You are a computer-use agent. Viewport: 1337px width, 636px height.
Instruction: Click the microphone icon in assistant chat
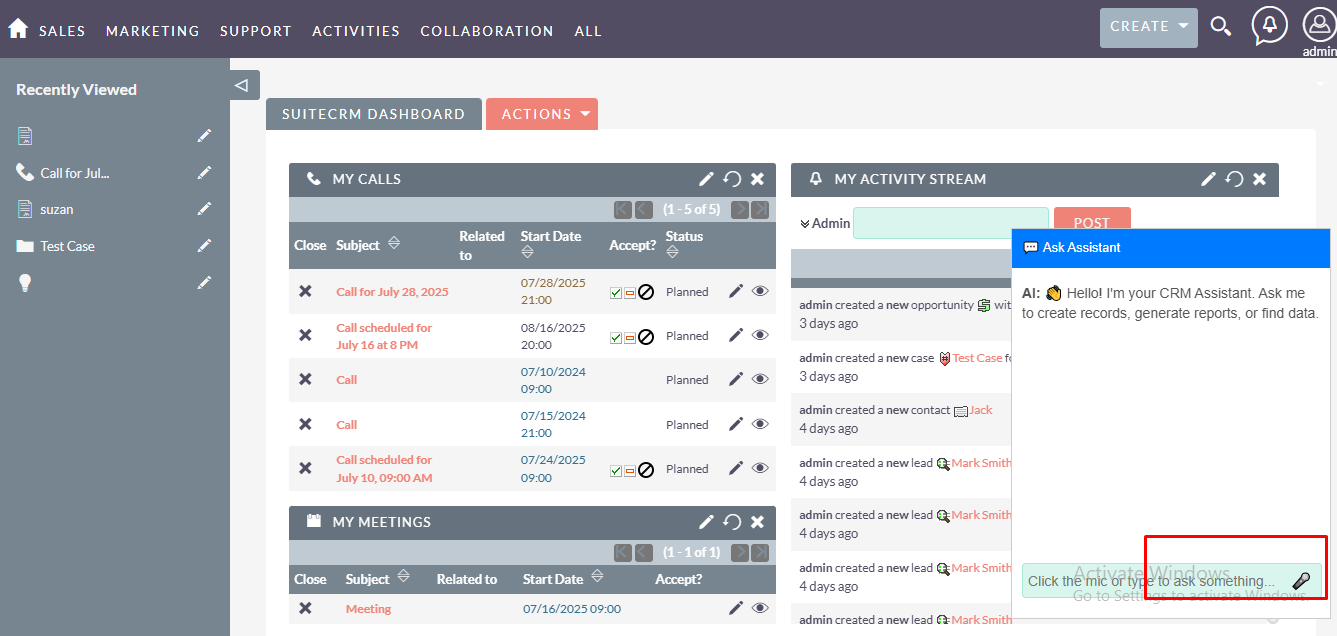point(1301,581)
